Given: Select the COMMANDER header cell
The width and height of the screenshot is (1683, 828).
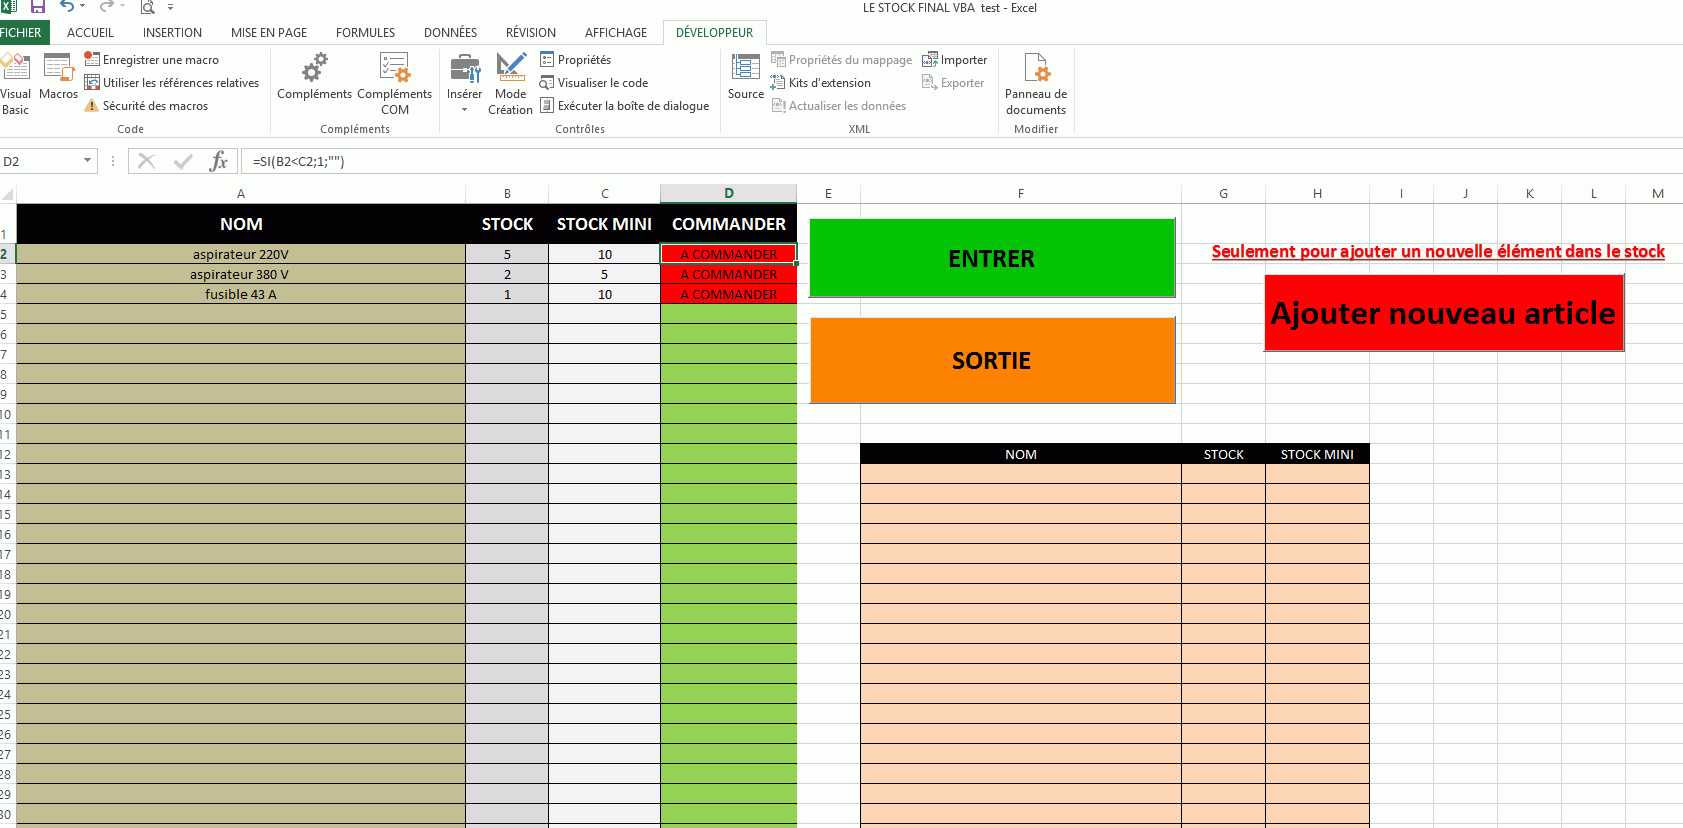Looking at the screenshot, I should [x=729, y=224].
